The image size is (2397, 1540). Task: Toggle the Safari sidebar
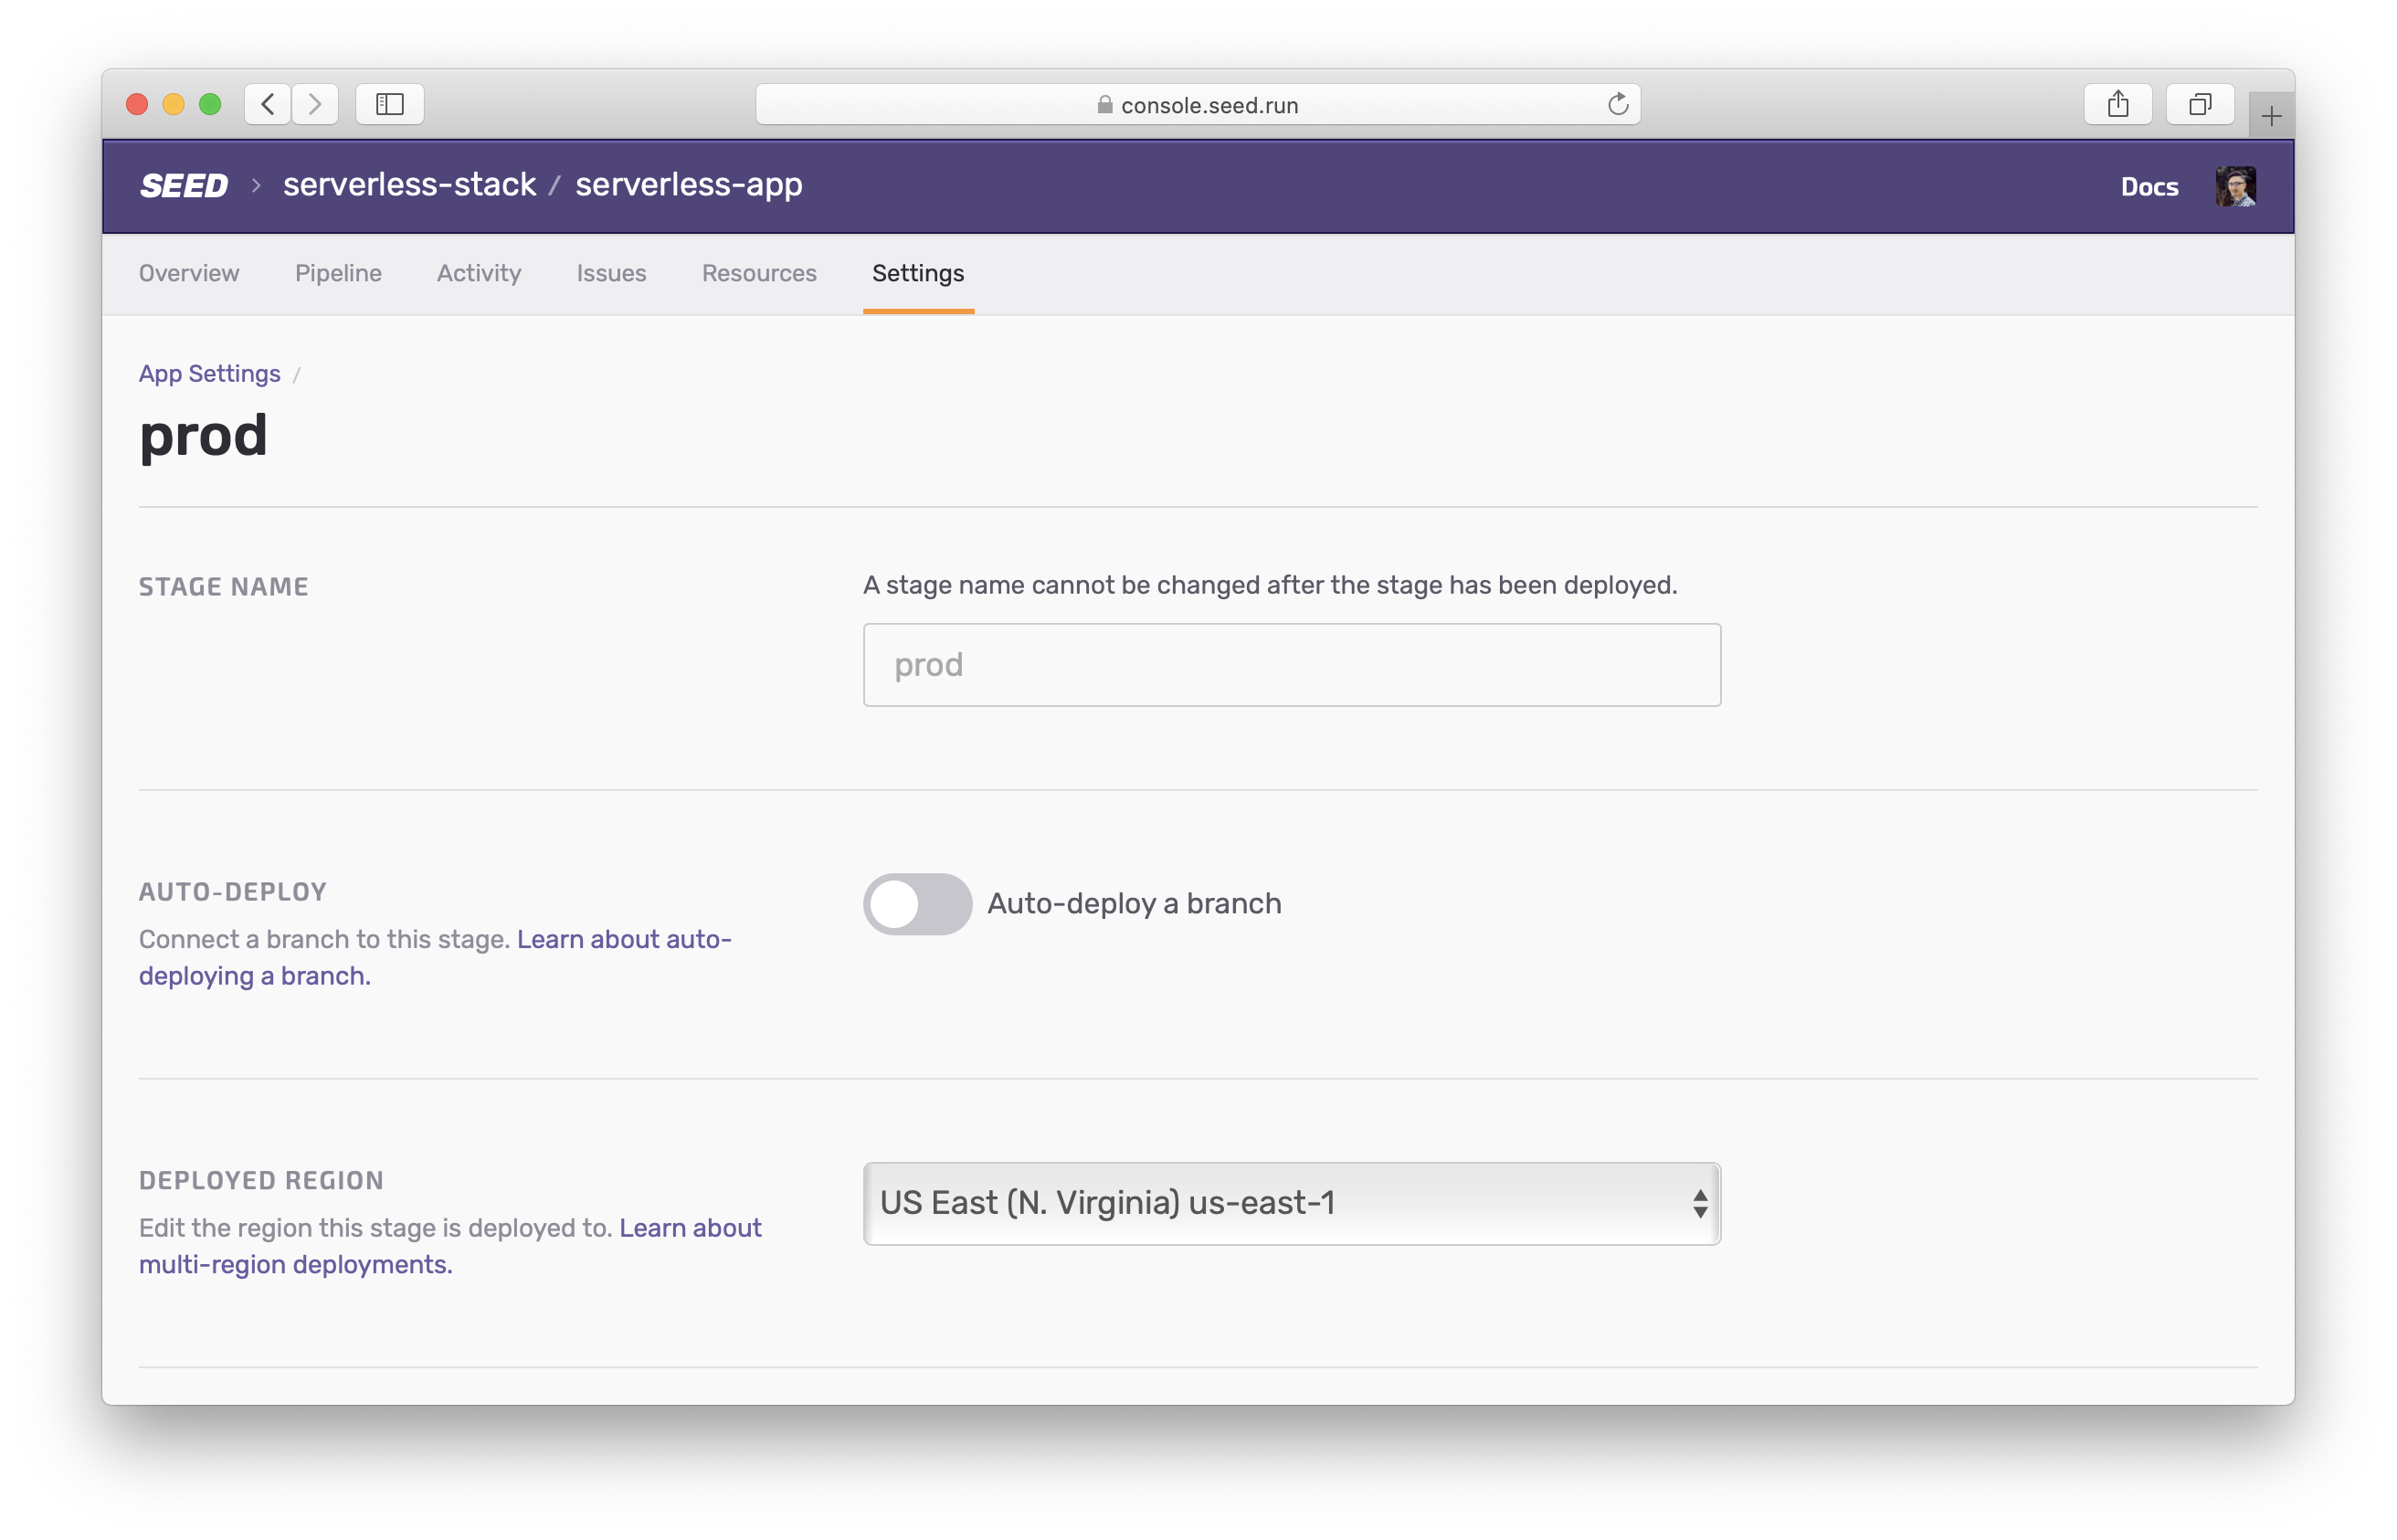coord(390,104)
